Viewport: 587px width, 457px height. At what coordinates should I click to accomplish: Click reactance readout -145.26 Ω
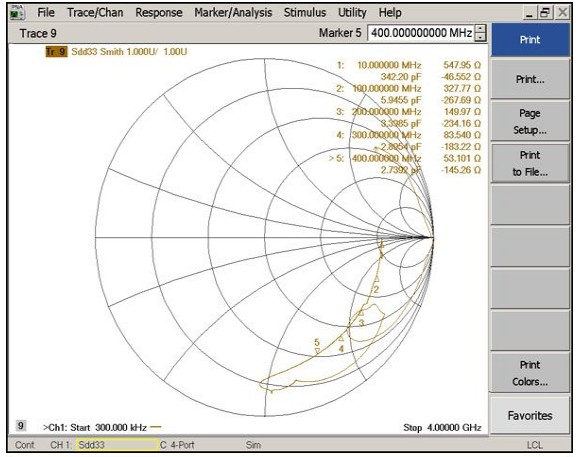pyautogui.click(x=460, y=170)
